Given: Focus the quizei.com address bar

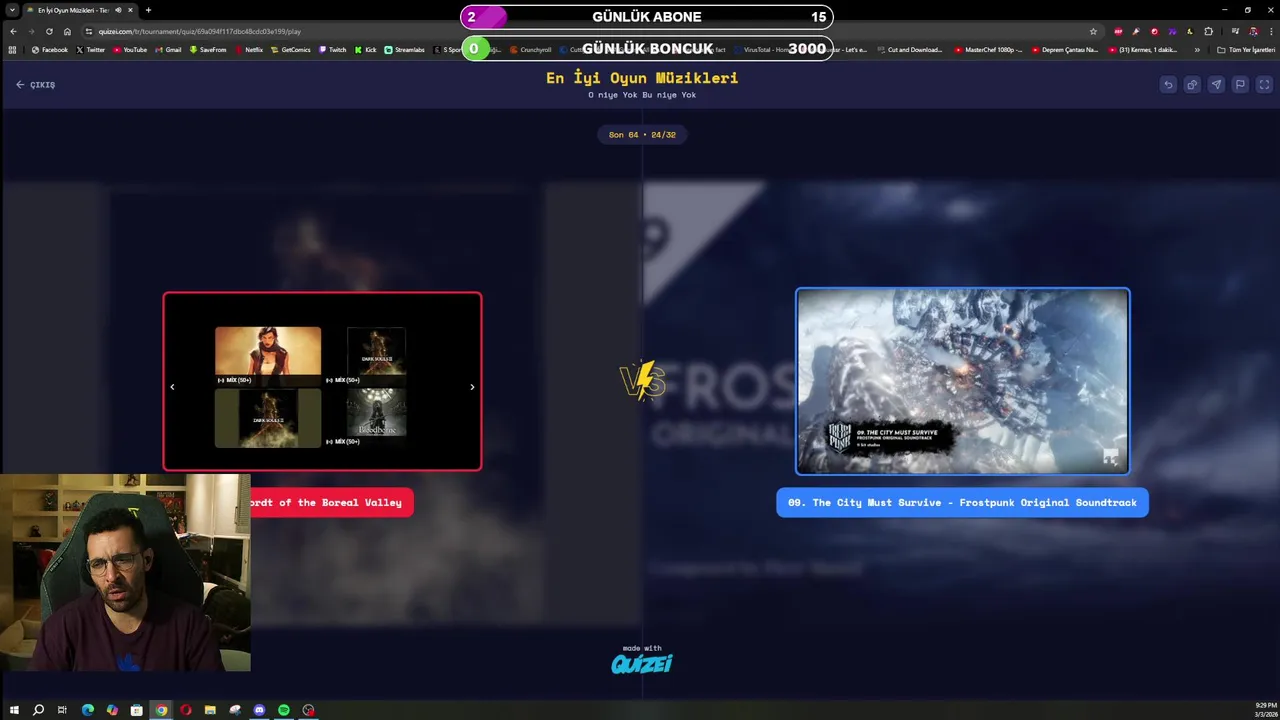Looking at the screenshot, I should [590, 31].
